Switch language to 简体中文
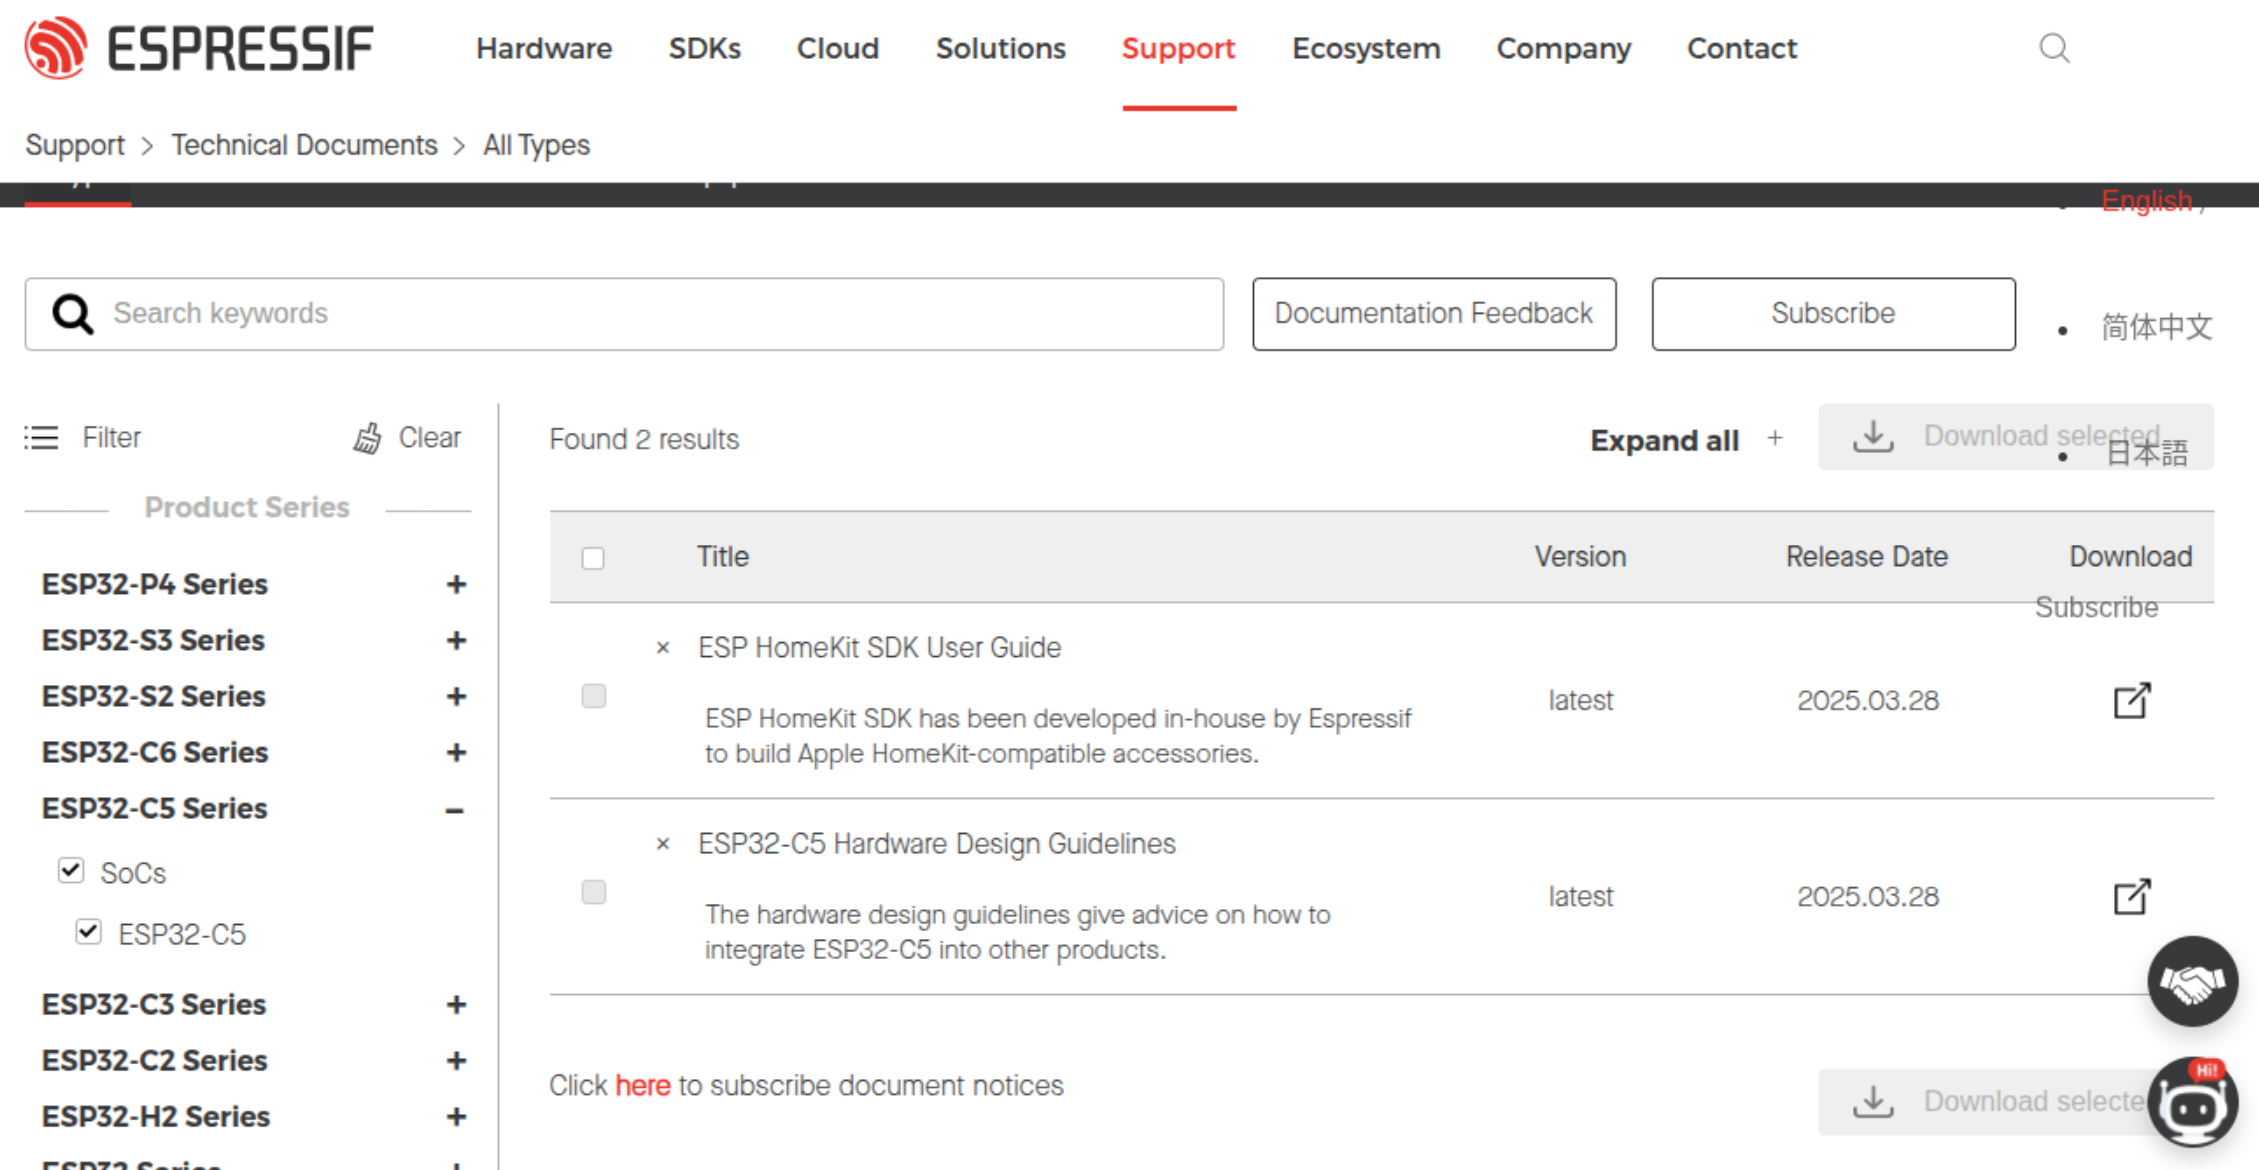The height and width of the screenshot is (1170, 2259). point(2156,326)
